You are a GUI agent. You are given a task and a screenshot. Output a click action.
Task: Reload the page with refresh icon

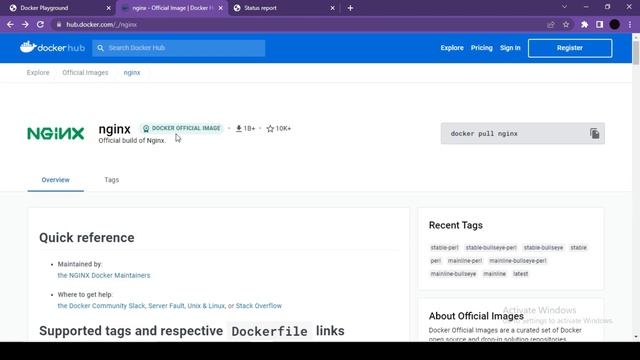[40, 24]
